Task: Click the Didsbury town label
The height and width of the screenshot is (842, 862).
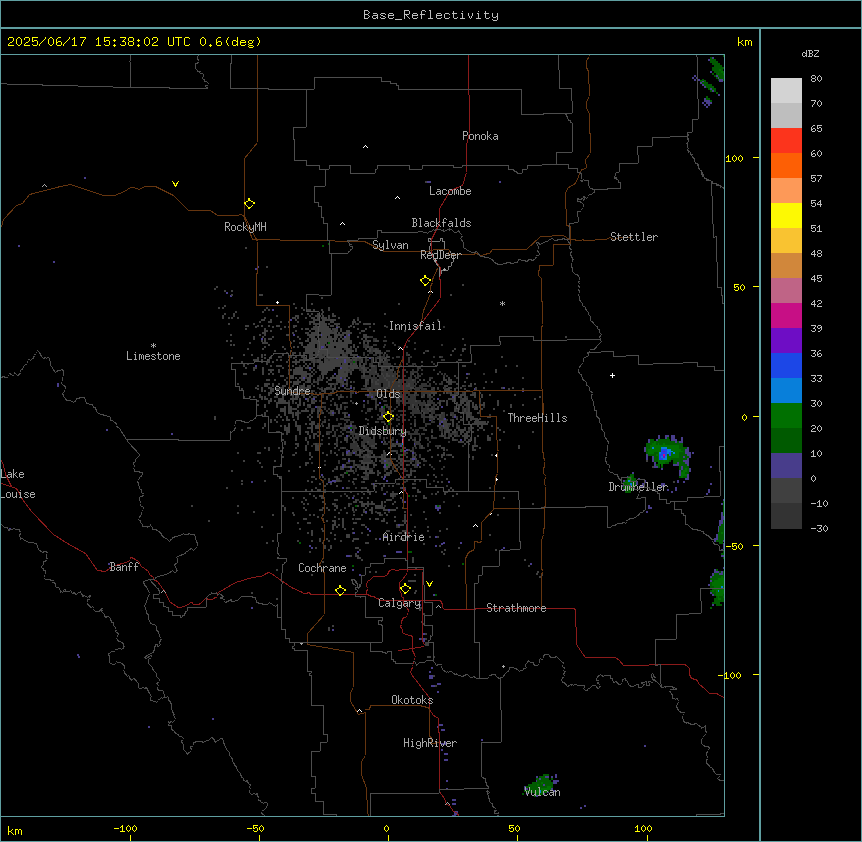Action: click(383, 431)
